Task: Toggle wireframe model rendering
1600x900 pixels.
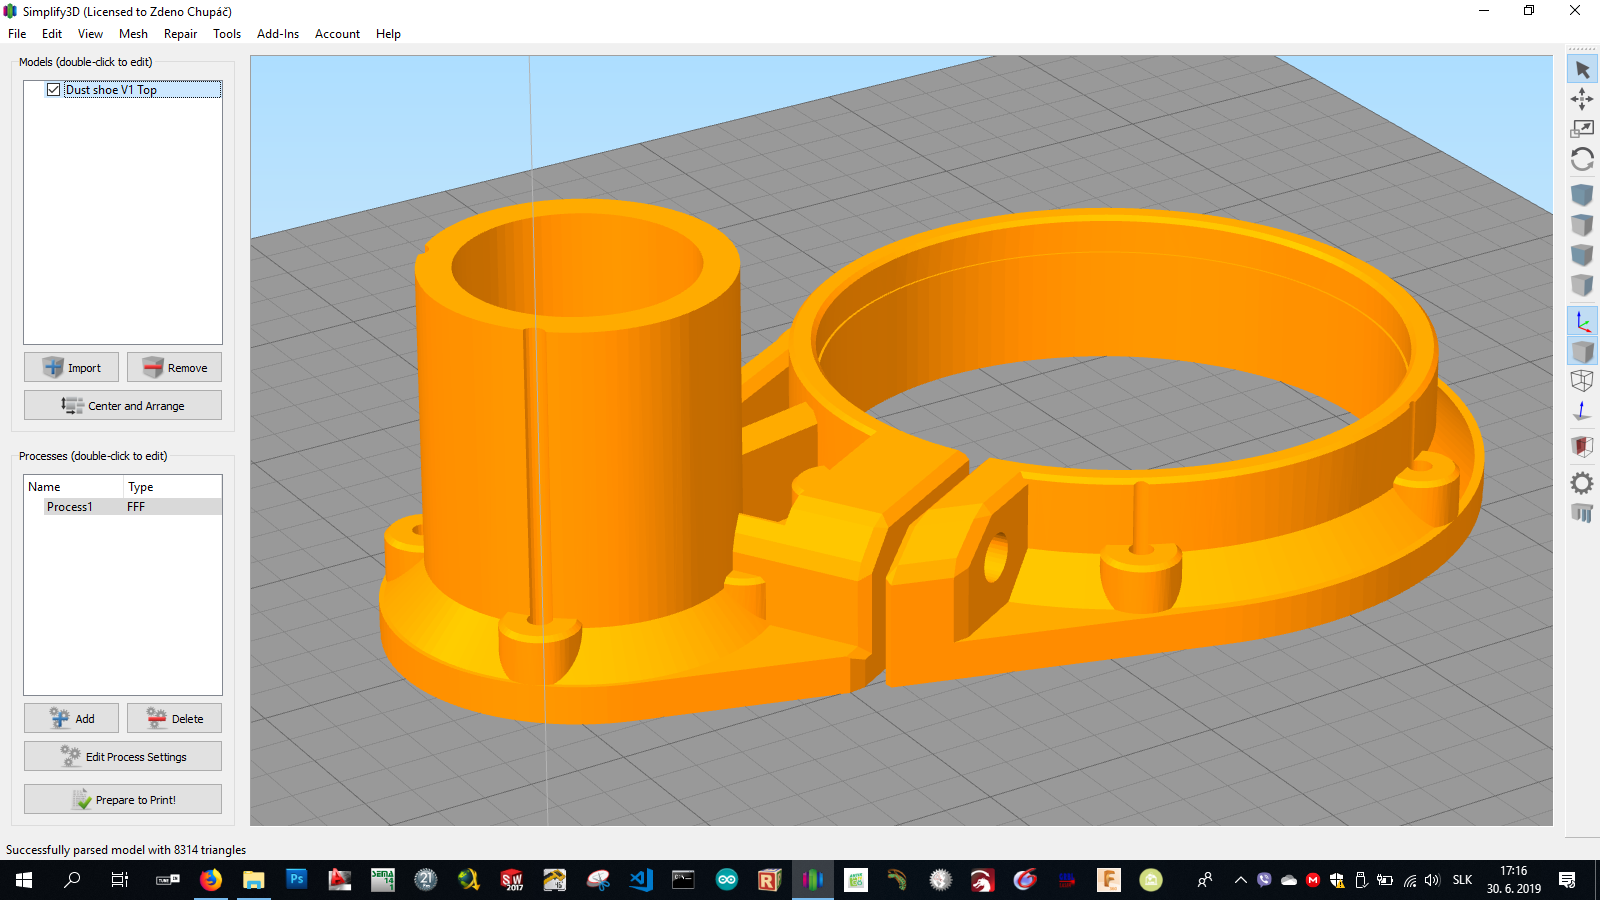Action: [x=1582, y=381]
